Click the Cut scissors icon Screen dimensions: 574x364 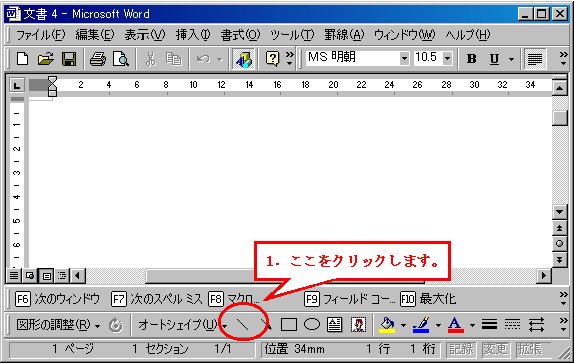click(x=150, y=59)
